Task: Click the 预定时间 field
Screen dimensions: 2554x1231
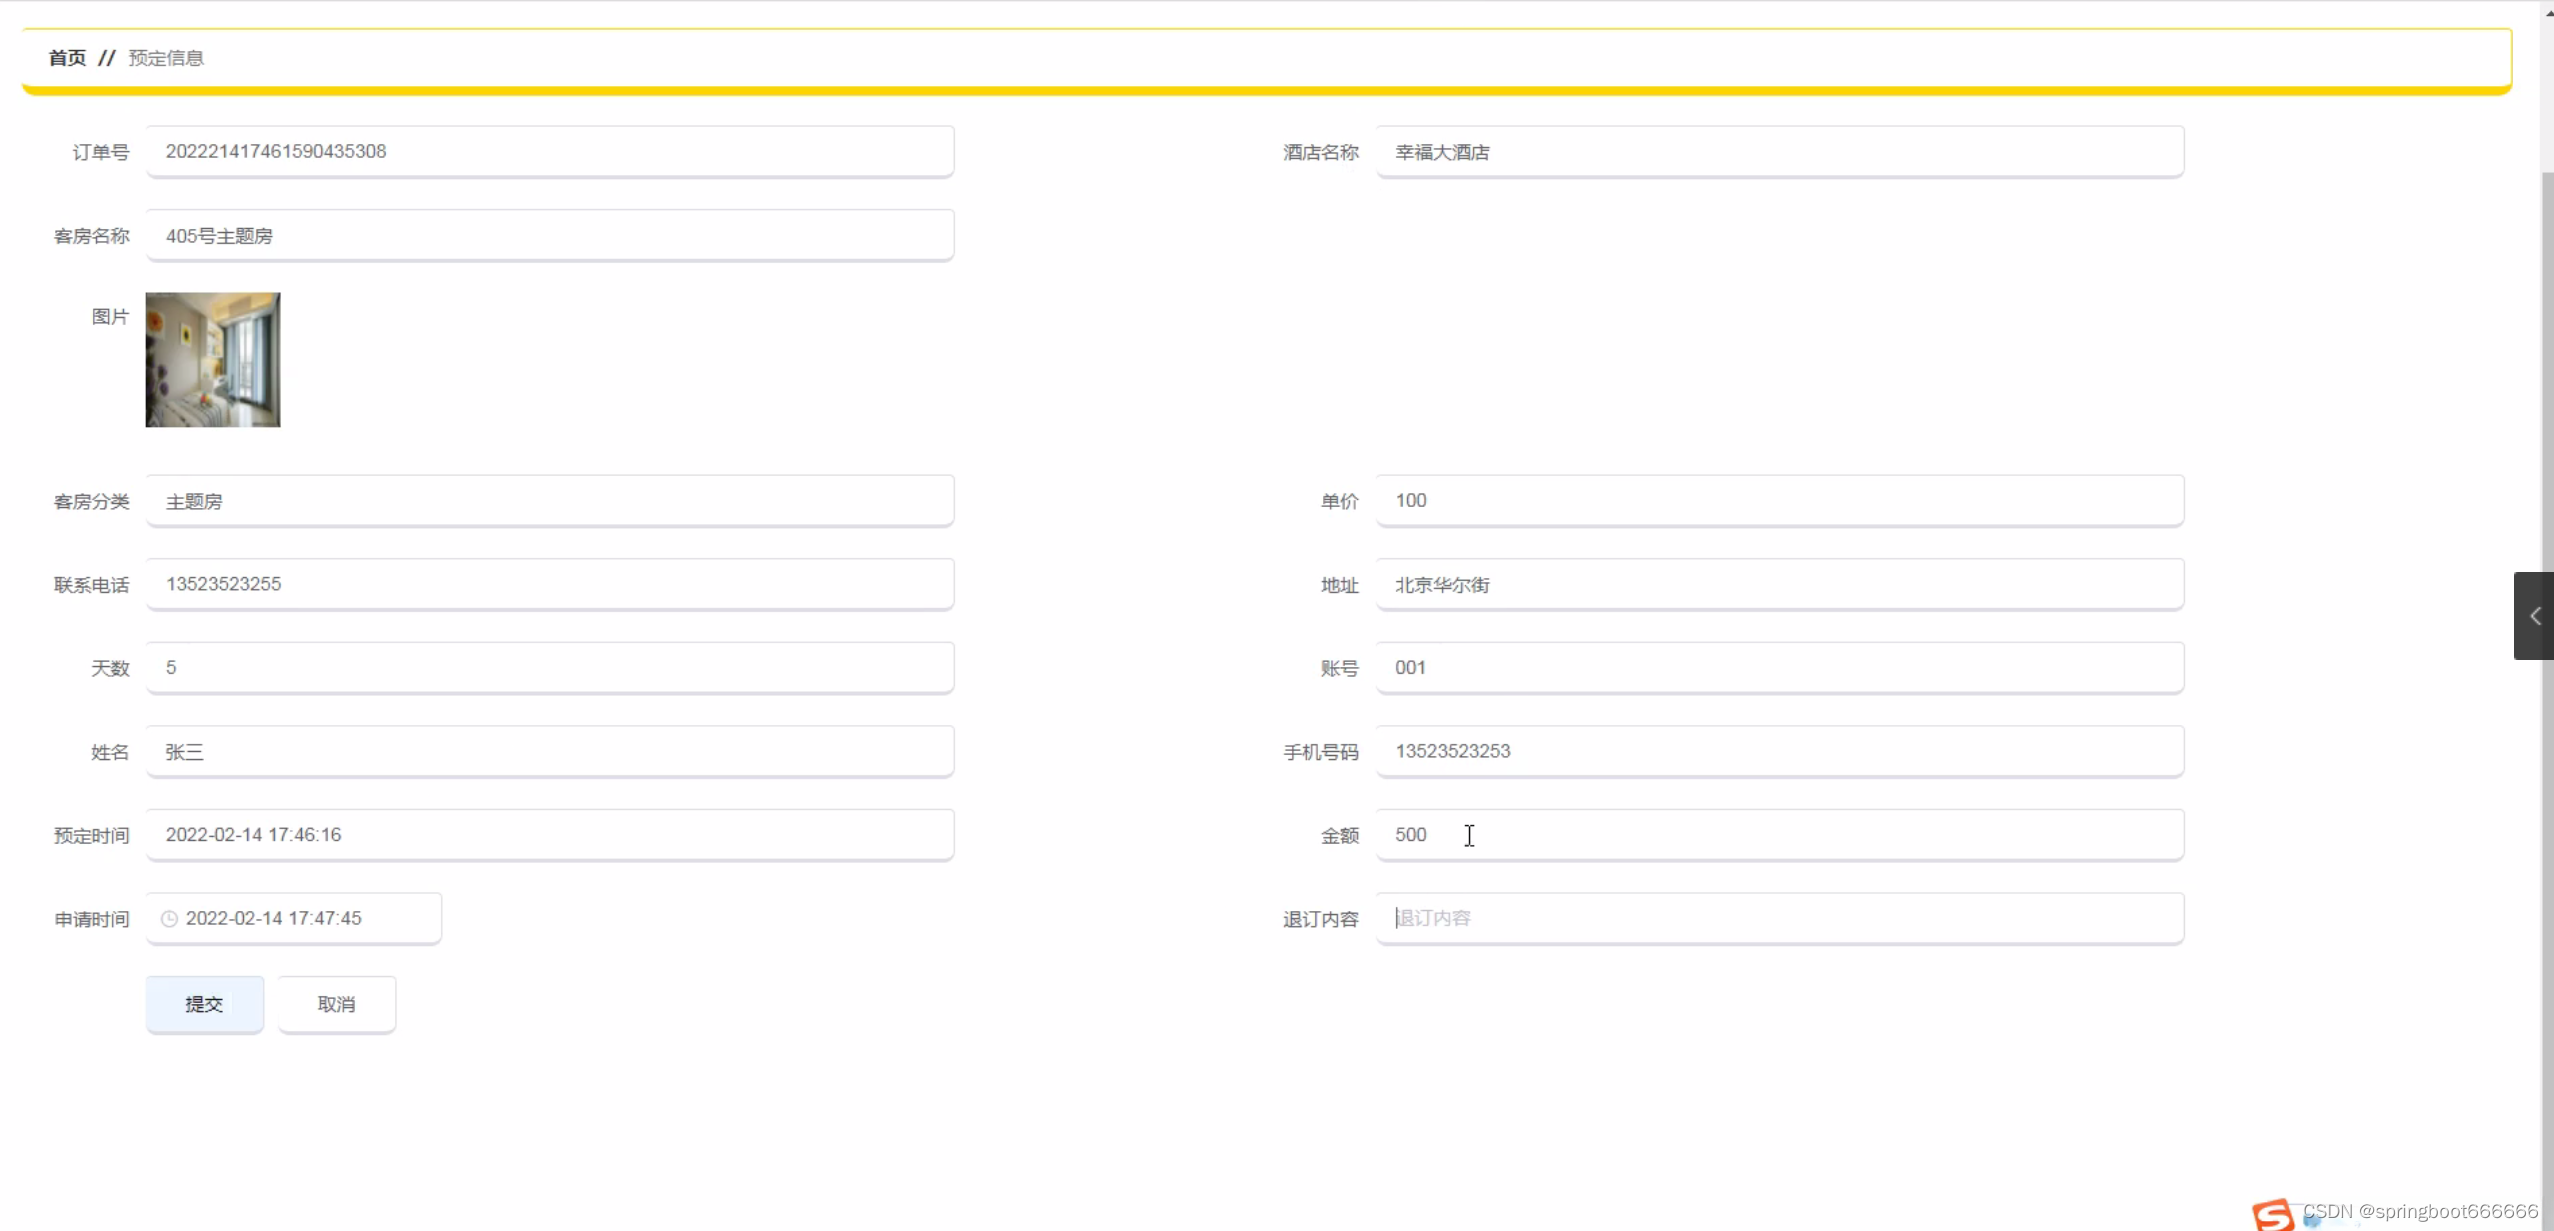Action: coord(549,835)
